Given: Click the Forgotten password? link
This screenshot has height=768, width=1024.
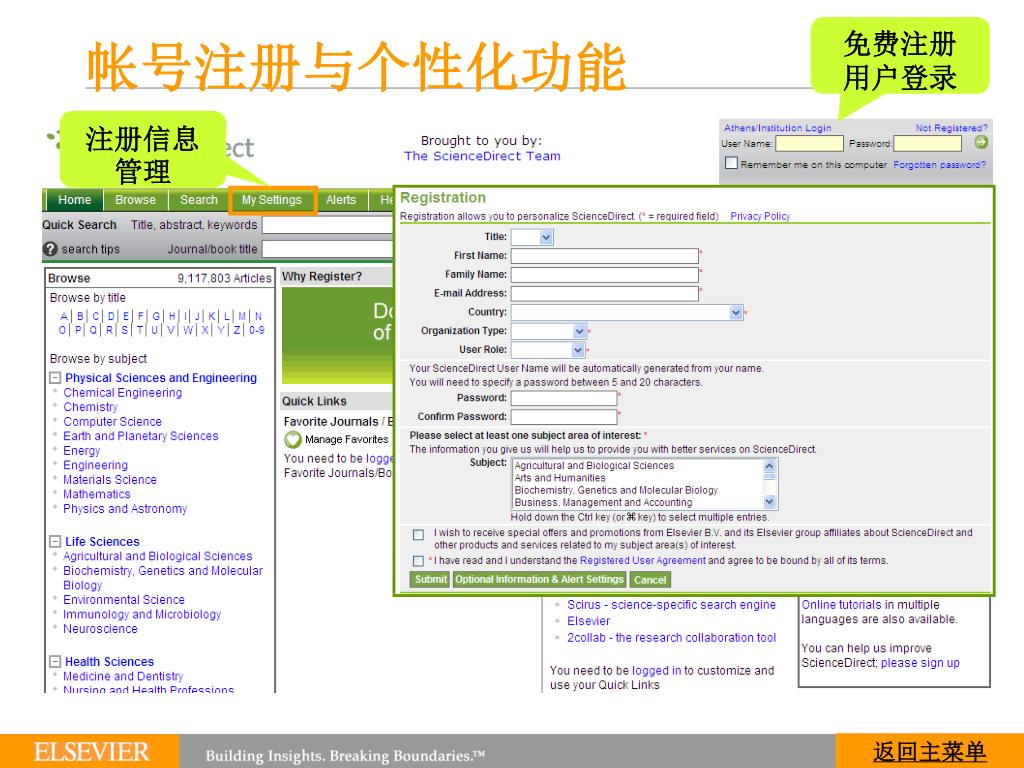Looking at the screenshot, I should click(939, 165).
